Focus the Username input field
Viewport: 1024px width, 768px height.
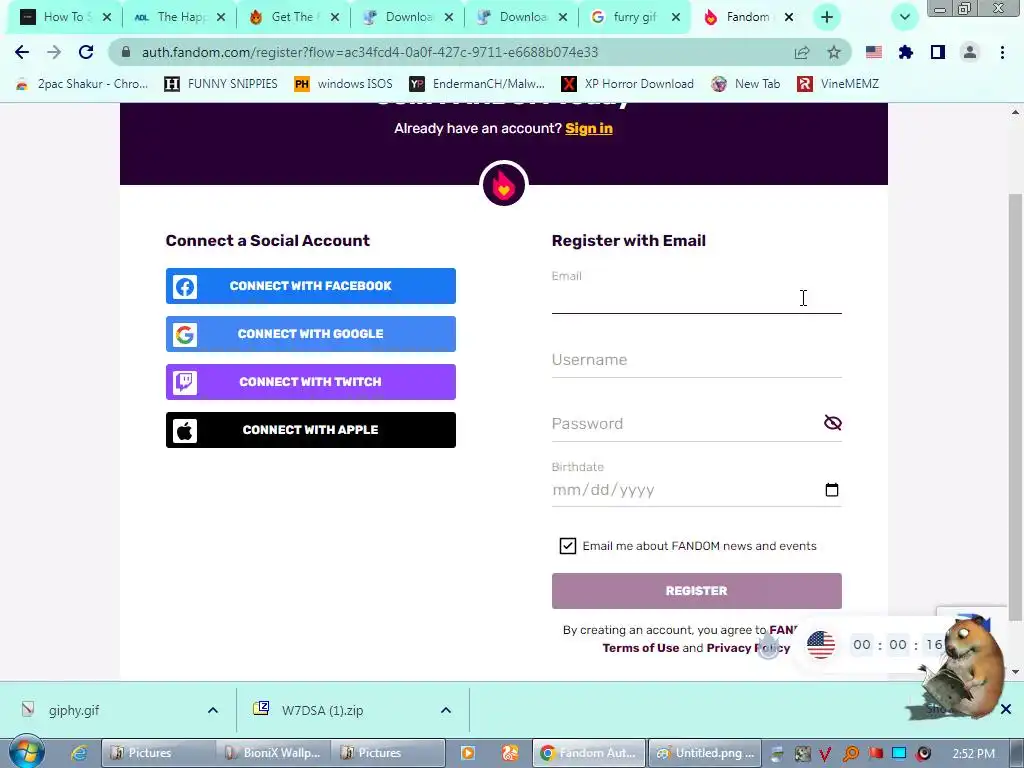pyautogui.click(x=696, y=360)
